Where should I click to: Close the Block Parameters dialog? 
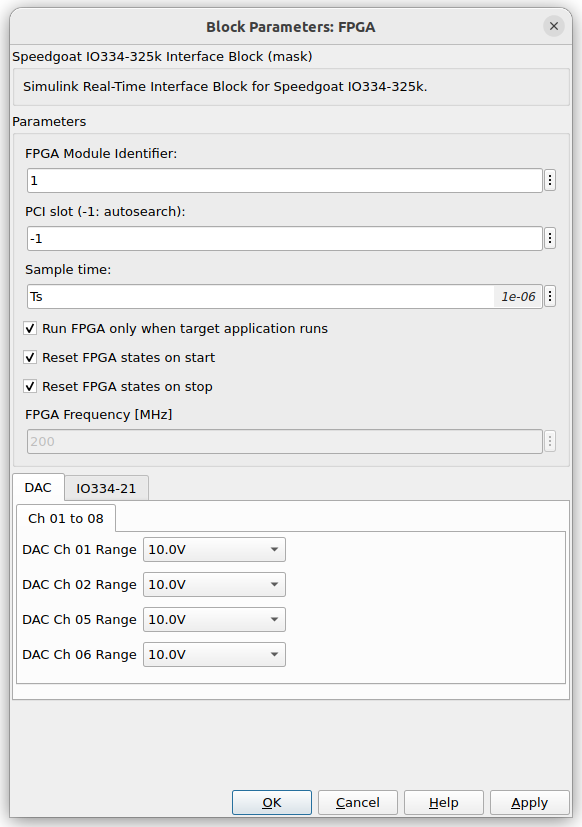[554, 26]
